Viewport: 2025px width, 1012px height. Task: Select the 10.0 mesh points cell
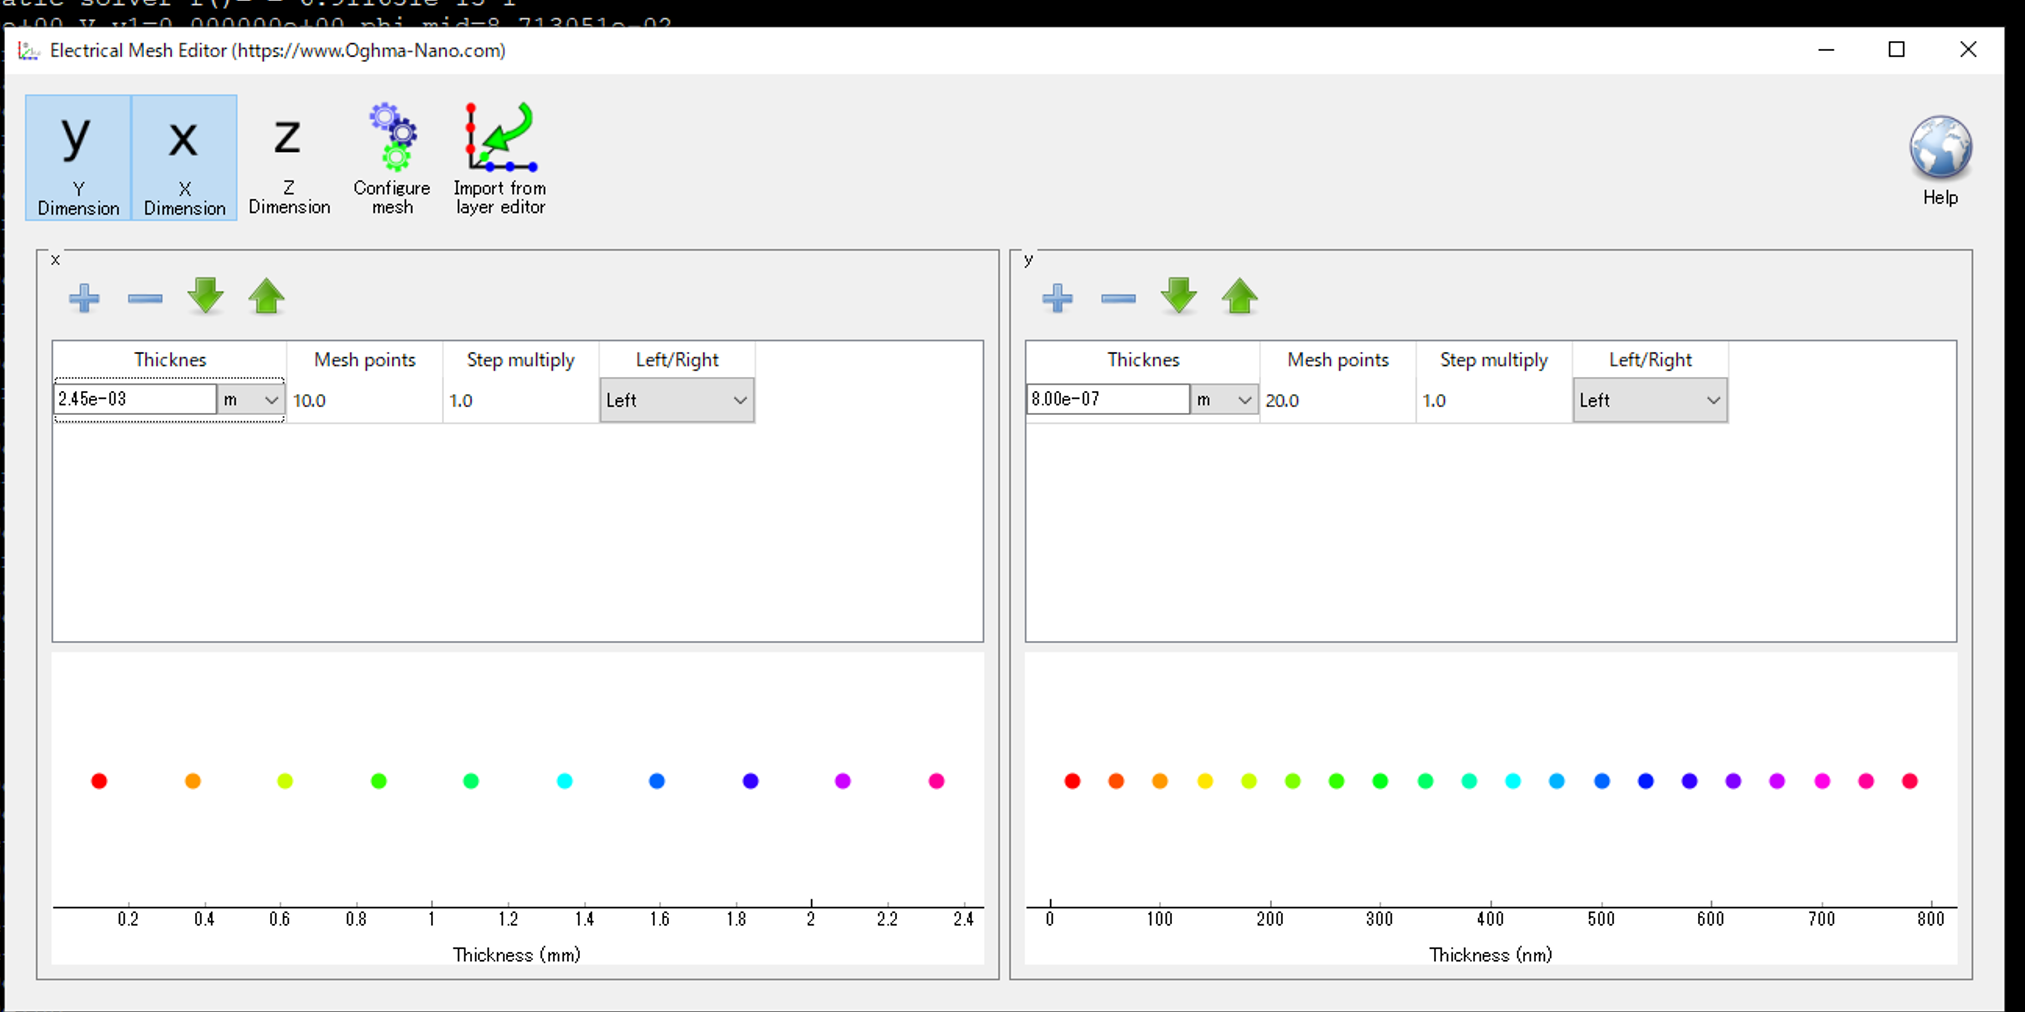click(365, 400)
